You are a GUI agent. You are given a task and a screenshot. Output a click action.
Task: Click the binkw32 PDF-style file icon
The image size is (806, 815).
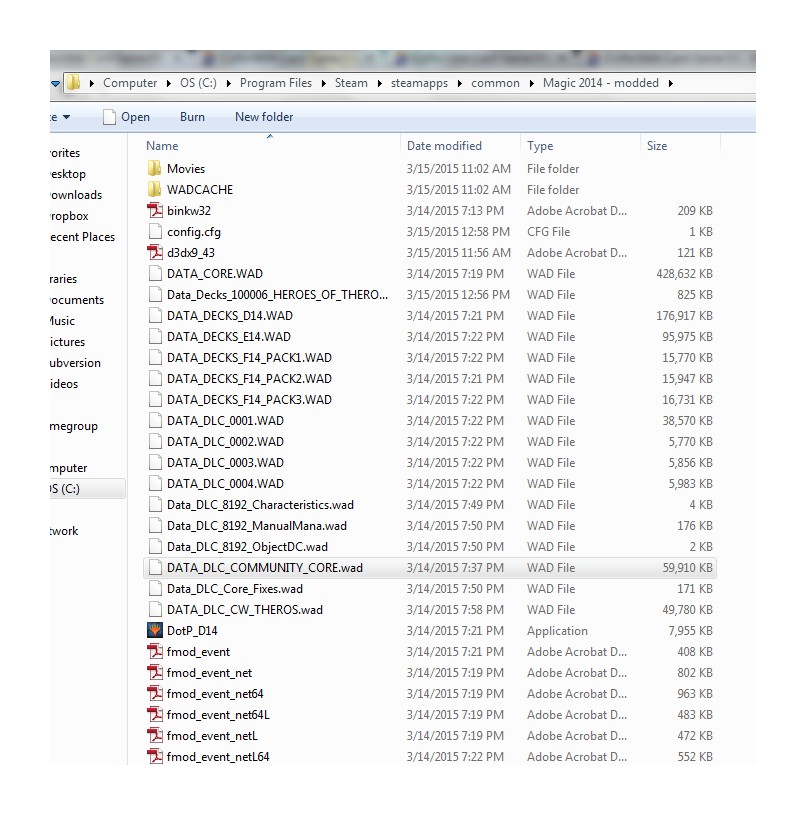(154, 211)
